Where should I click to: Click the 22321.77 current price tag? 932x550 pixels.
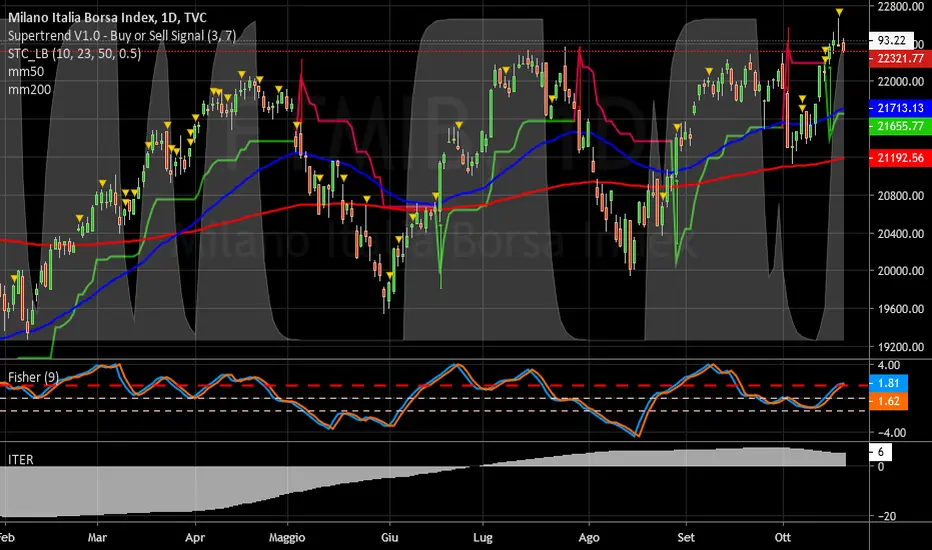pos(900,58)
